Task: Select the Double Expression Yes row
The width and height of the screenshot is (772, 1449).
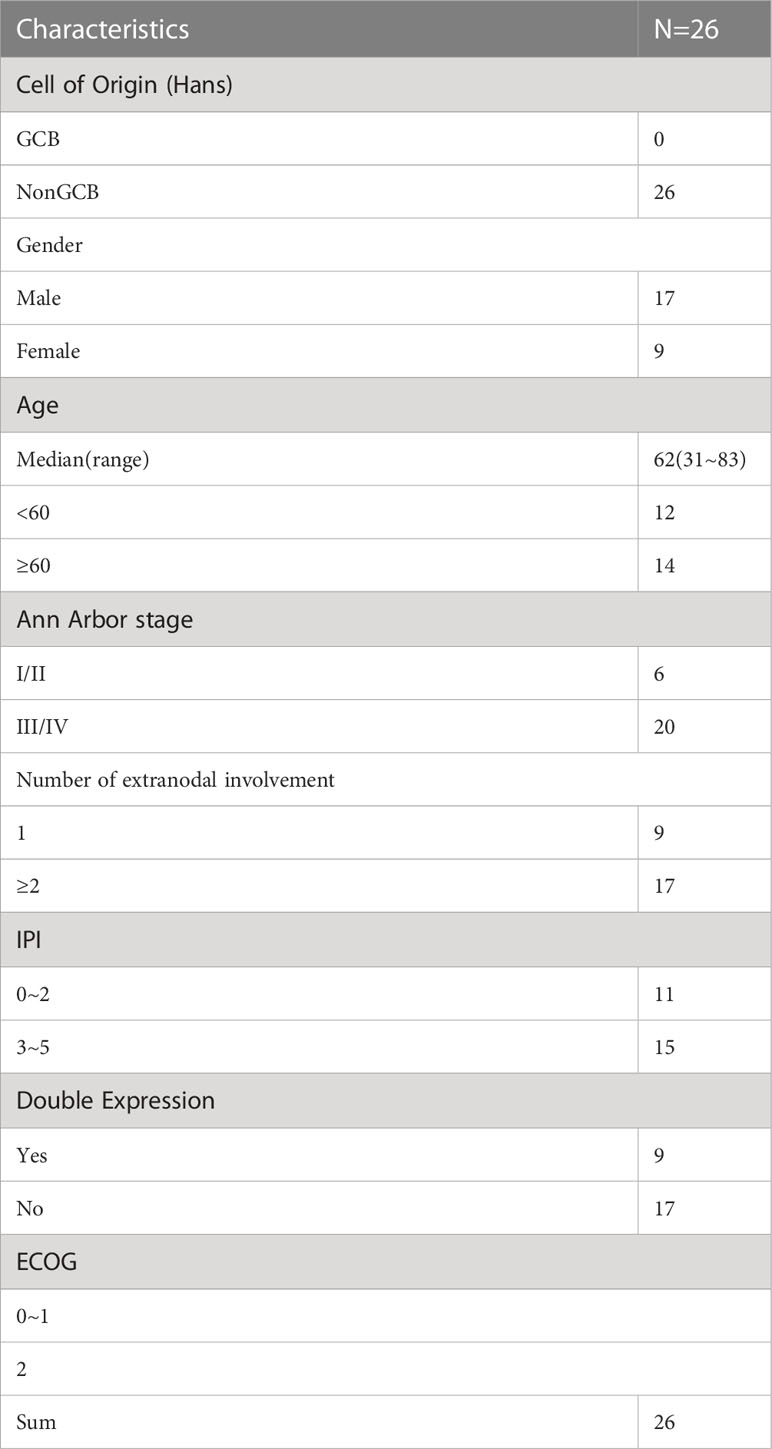Action: click(386, 1155)
